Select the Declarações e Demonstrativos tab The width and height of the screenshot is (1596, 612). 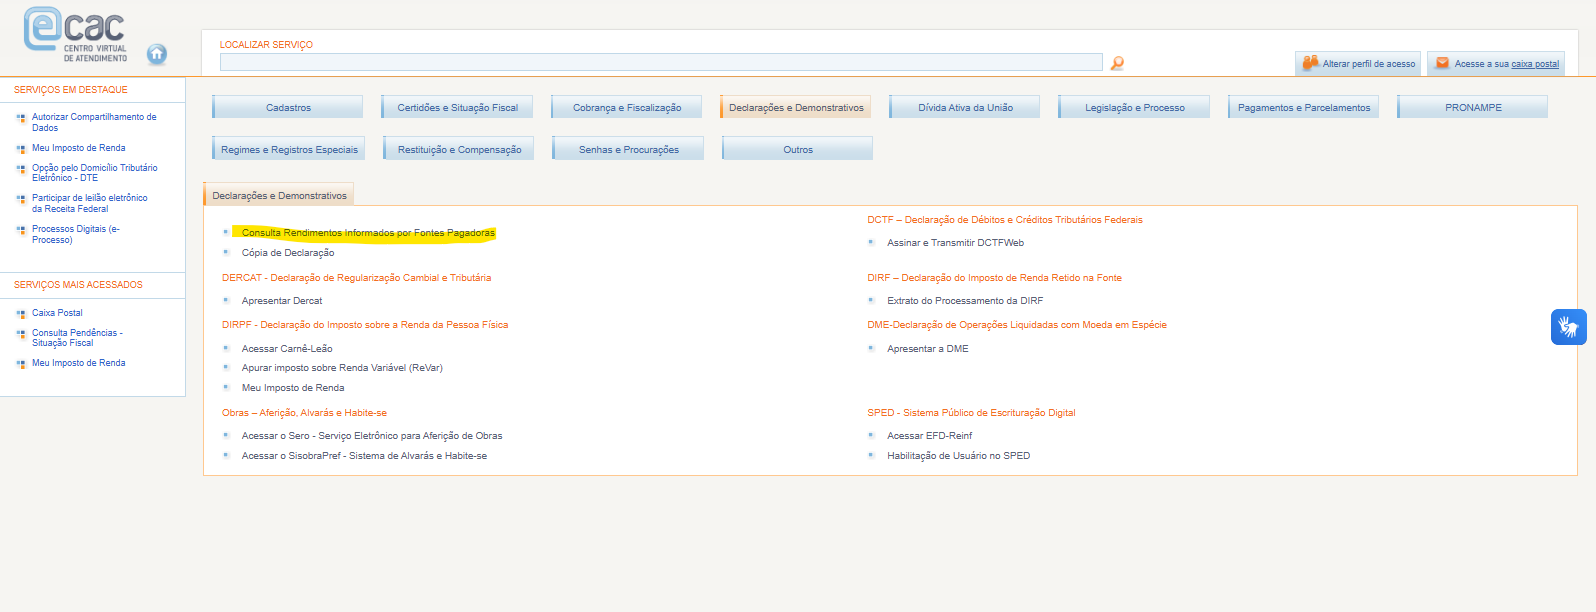click(279, 196)
